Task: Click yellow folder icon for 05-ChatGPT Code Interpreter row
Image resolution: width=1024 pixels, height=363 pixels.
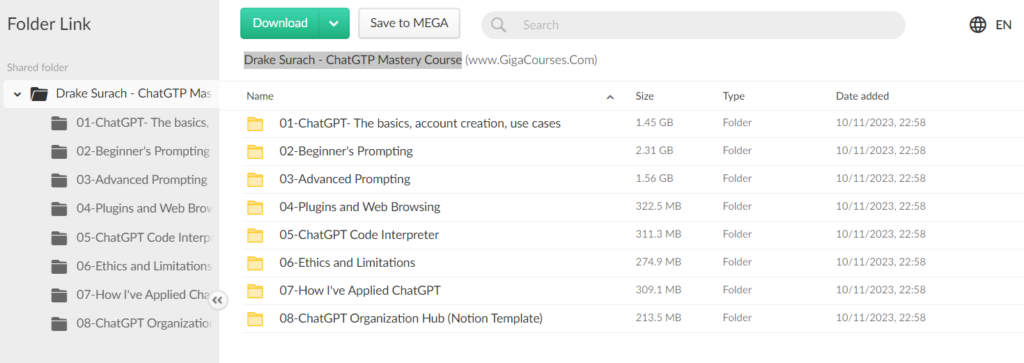Action: pyautogui.click(x=255, y=235)
